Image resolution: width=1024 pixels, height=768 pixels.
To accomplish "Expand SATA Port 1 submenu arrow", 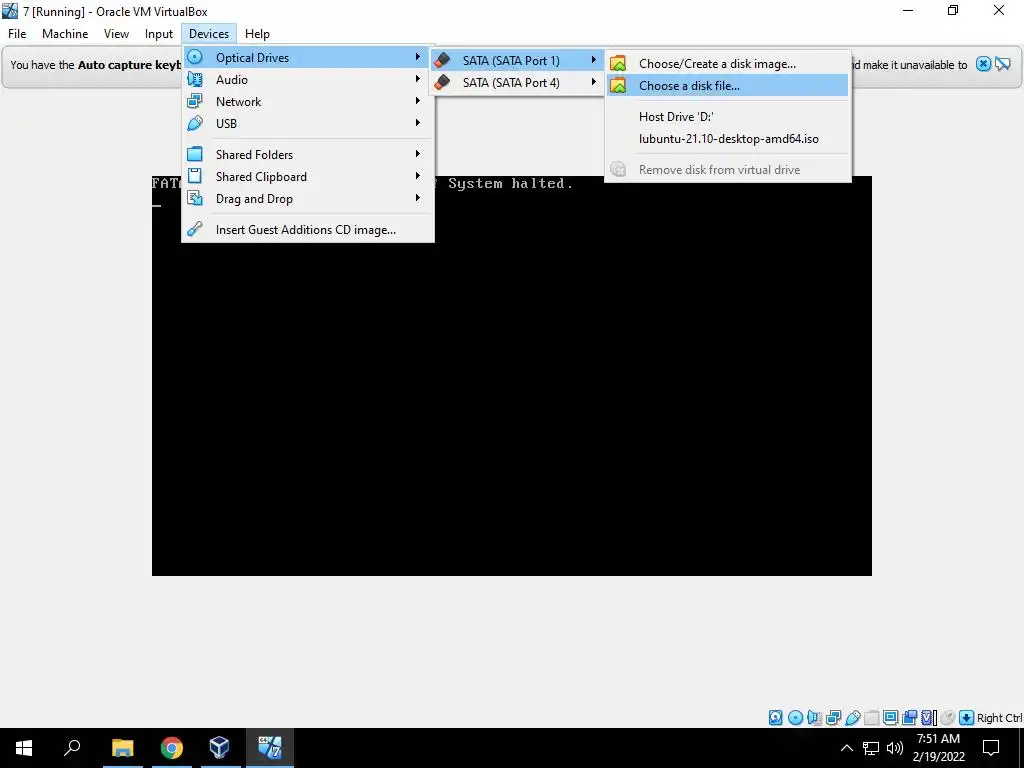I will point(594,60).
